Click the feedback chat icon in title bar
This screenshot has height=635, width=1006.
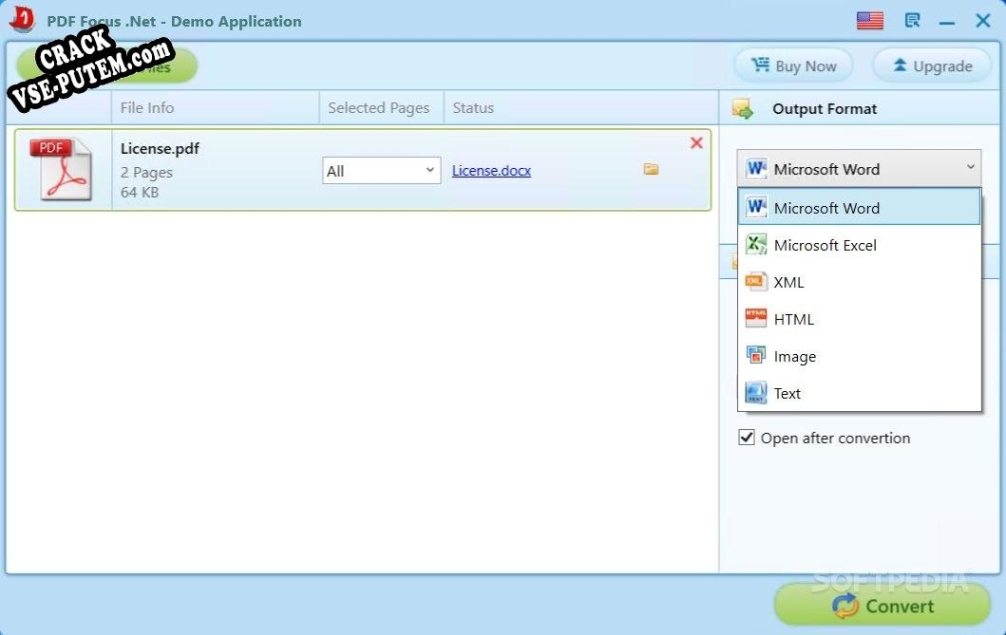tap(912, 21)
